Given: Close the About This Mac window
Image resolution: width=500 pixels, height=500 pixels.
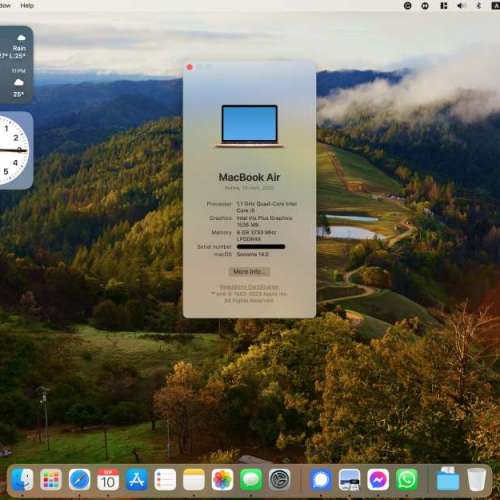Looking at the screenshot, I should (x=190, y=67).
